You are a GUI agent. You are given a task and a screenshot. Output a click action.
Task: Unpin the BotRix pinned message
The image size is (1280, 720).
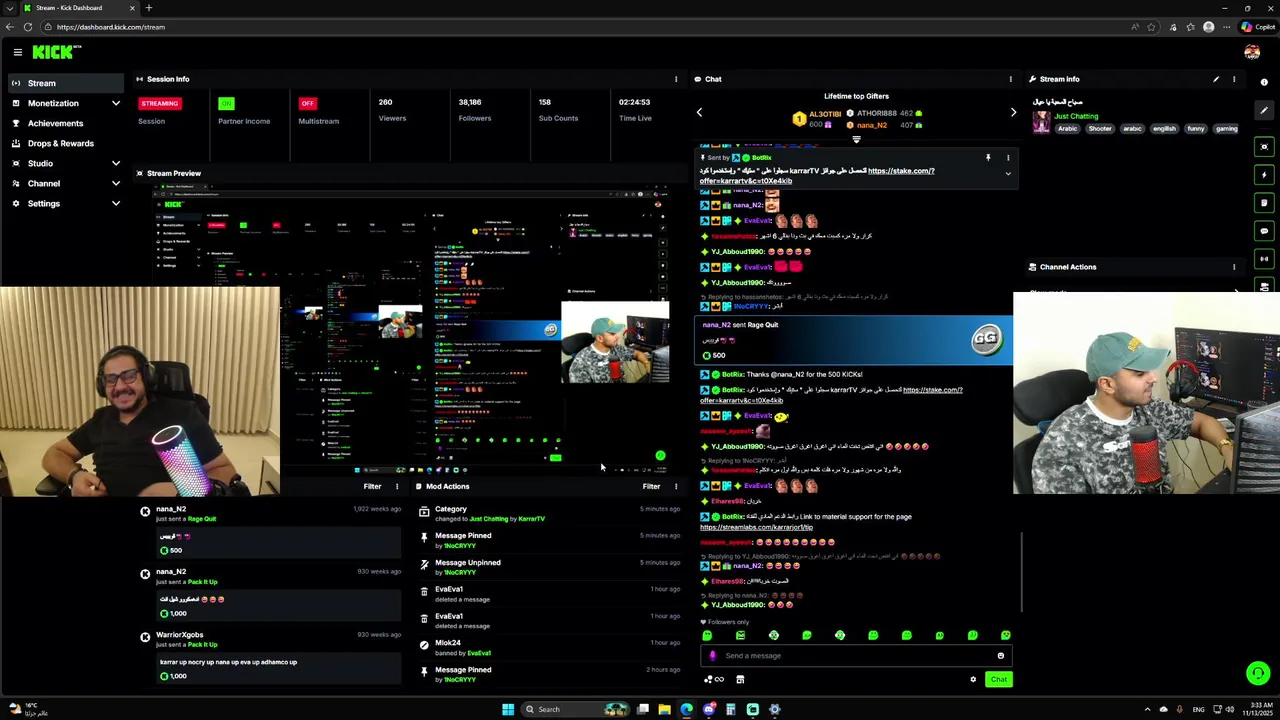[988, 158]
